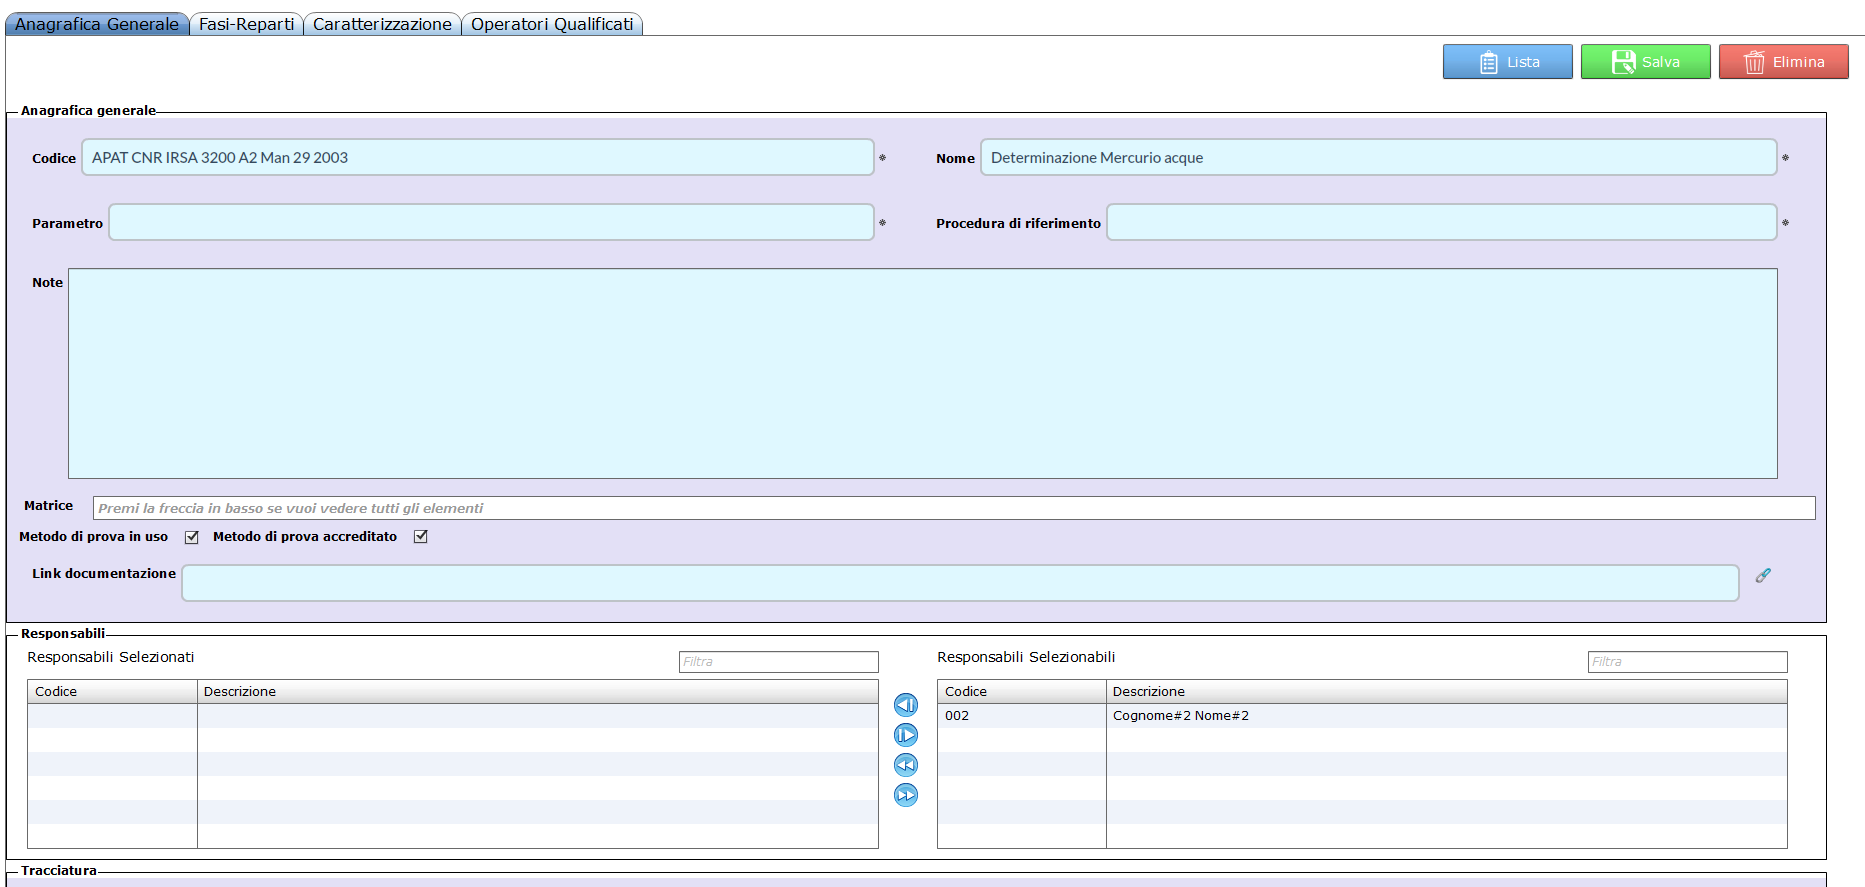The height and width of the screenshot is (887, 1865).
Task: Save the record with the Salva button
Action: pos(1646,62)
